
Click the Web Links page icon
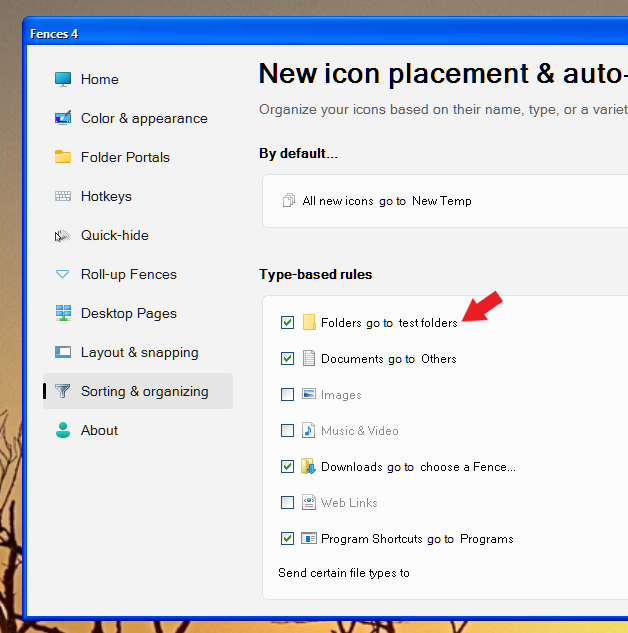click(x=309, y=502)
